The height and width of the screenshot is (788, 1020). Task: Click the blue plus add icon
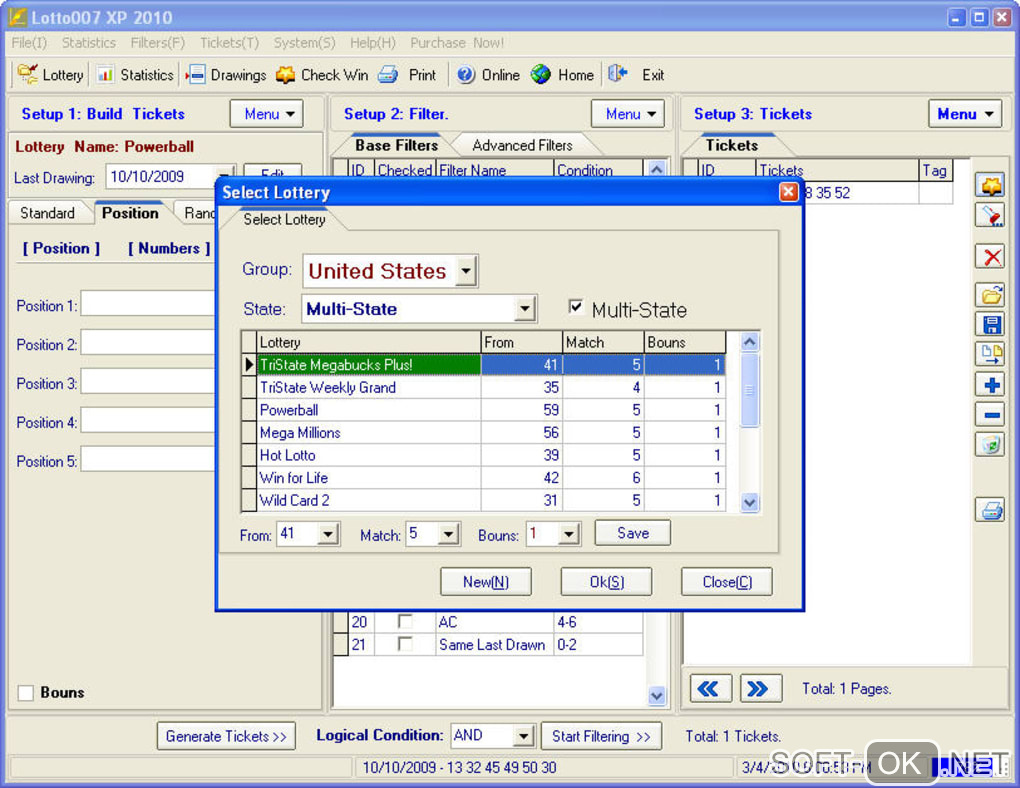pyautogui.click(x=990, y=385)
